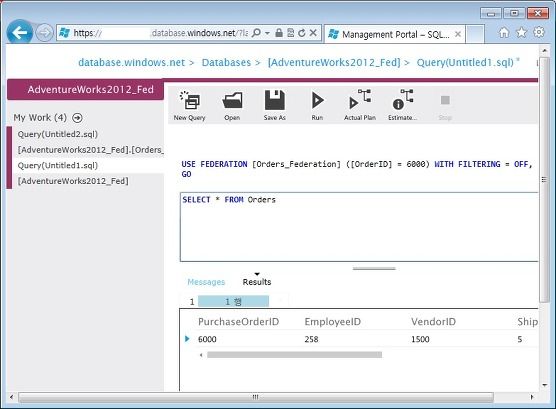Click the compatibility view icon
556x409 pixels.
290,33
